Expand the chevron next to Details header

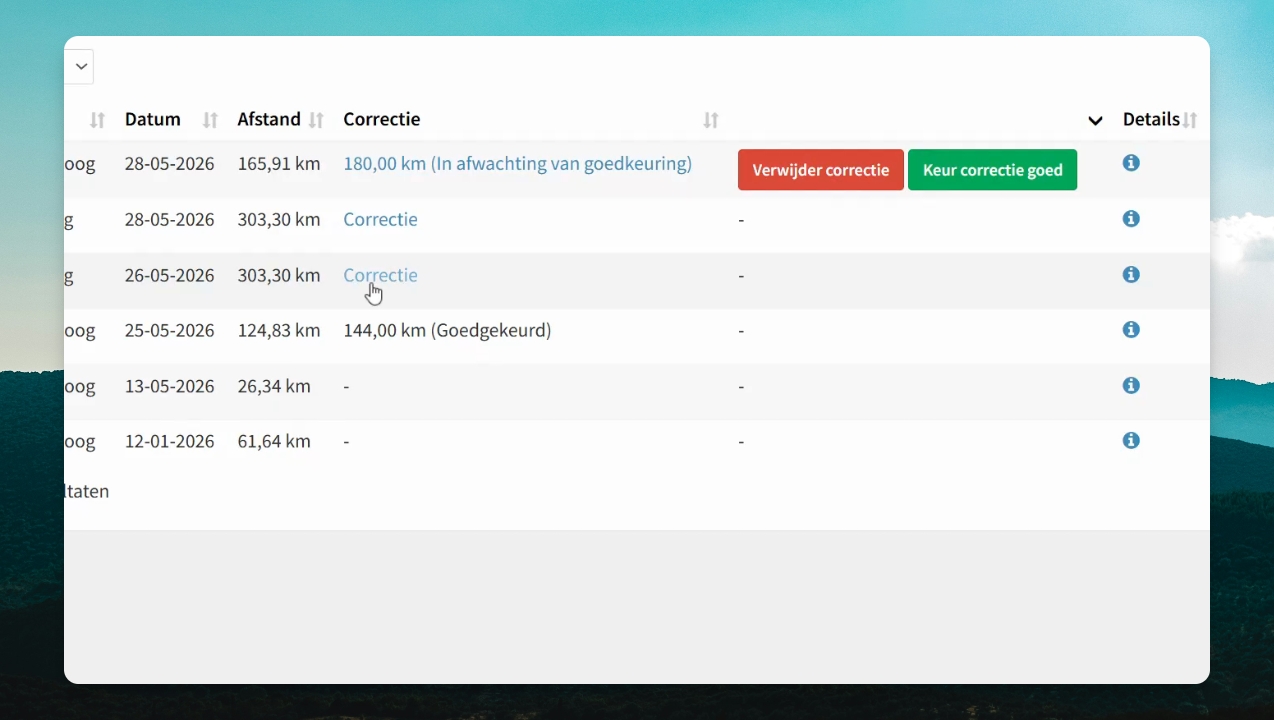1095,120
